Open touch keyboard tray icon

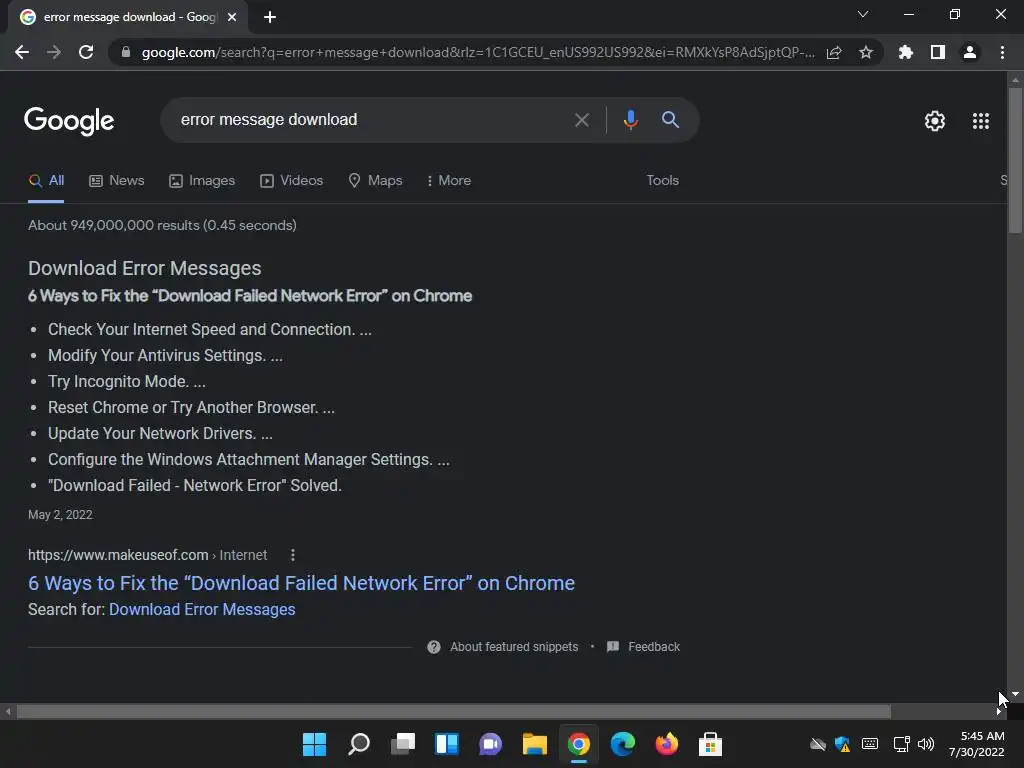[870, 744]
